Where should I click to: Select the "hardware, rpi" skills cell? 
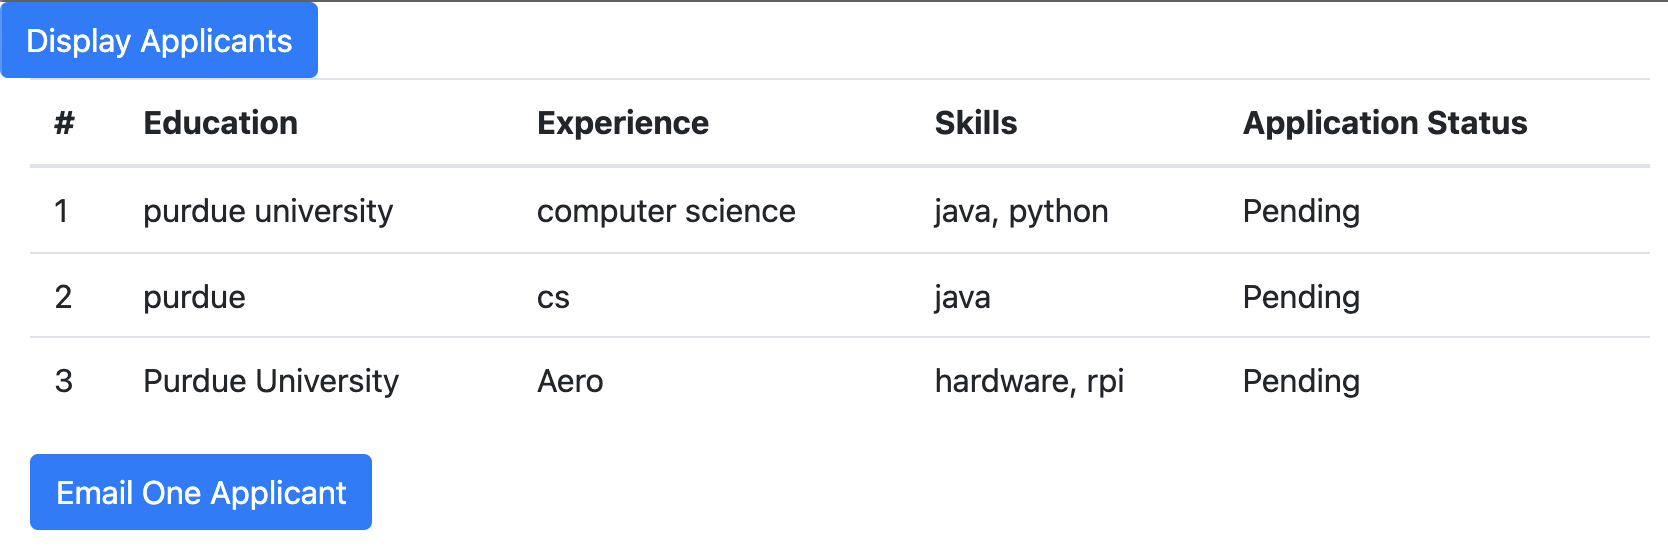pos(1029,381)
